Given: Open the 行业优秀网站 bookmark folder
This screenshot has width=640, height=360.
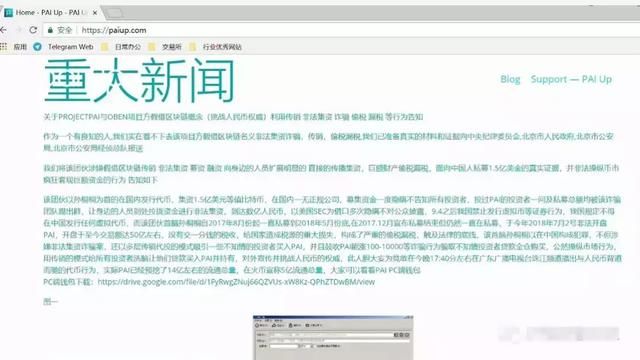Looking at the screenshot, I should coord(216,47).
